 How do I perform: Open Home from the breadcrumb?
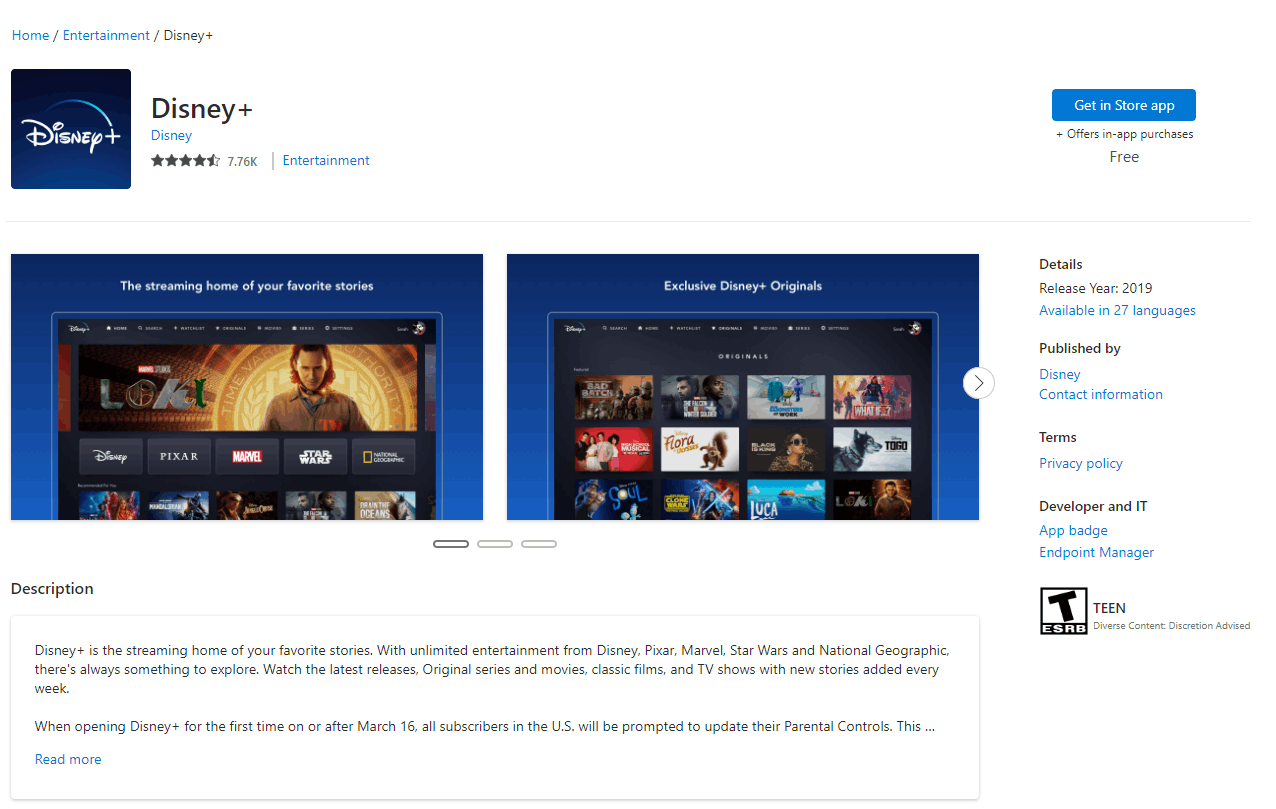(x=29, y=35)
